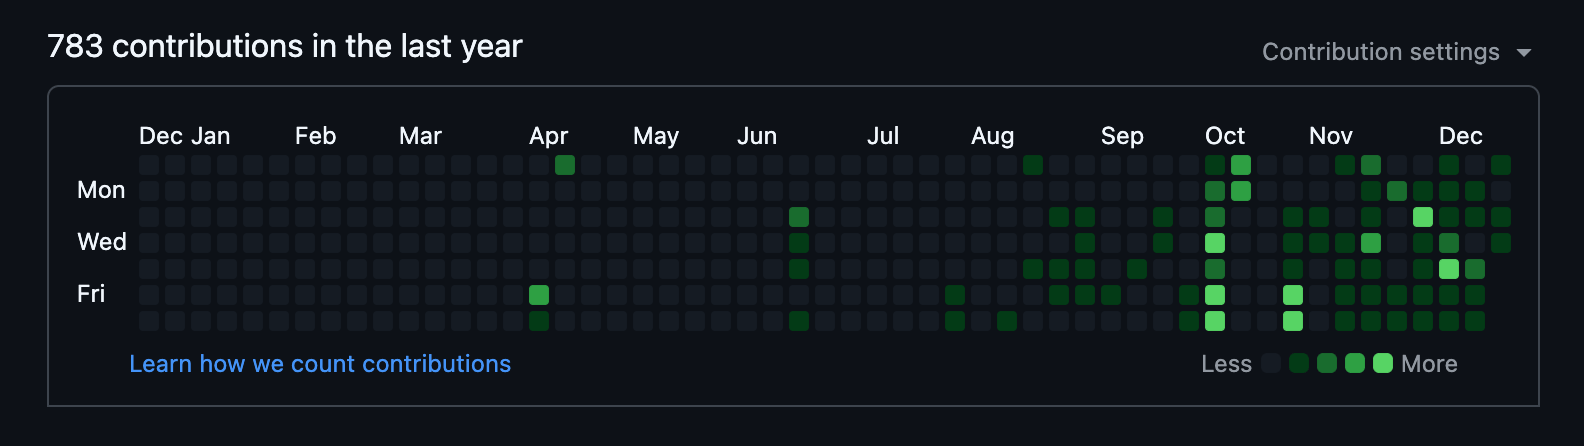Open the Contribution settings dropdown
The width and height of the screenshot is (1584, 446).
coord(1396,52)
